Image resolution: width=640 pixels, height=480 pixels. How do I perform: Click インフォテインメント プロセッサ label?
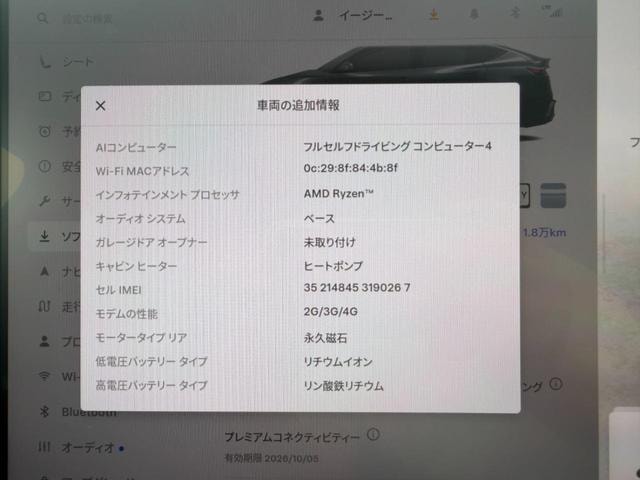[x=167, y=195]
